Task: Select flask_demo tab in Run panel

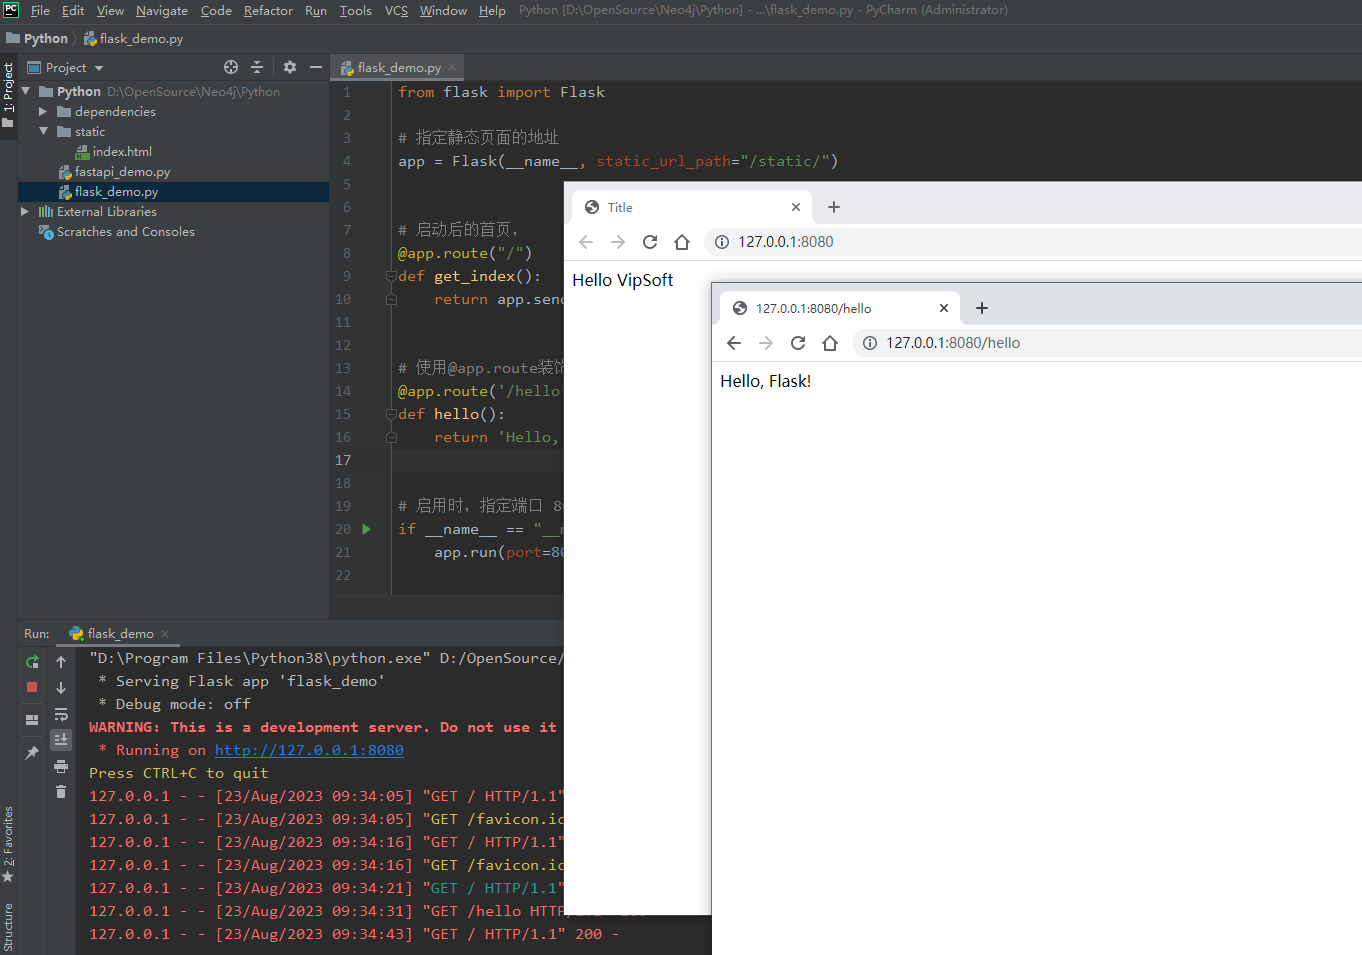Action: click(120, 634)
